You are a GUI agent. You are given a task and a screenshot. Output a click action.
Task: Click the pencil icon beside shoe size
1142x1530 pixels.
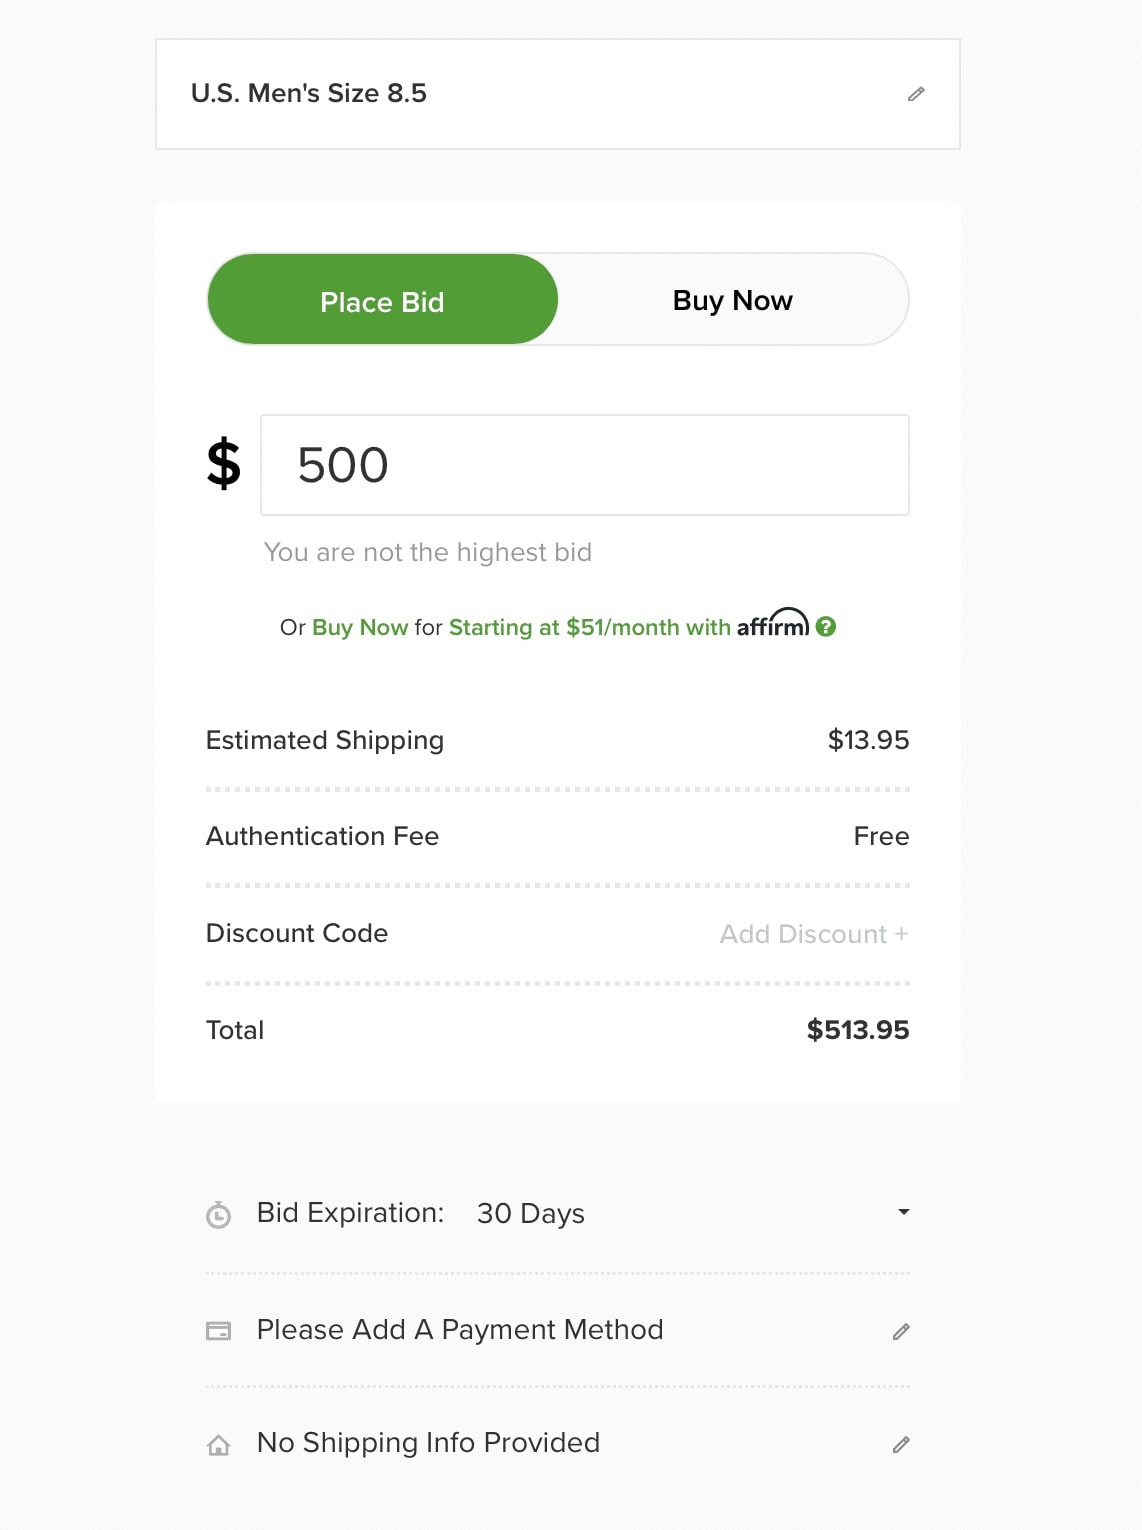click(916, 94)
